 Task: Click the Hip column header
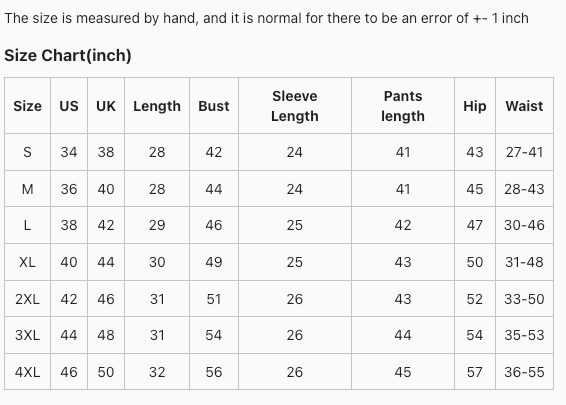(475, 106)
